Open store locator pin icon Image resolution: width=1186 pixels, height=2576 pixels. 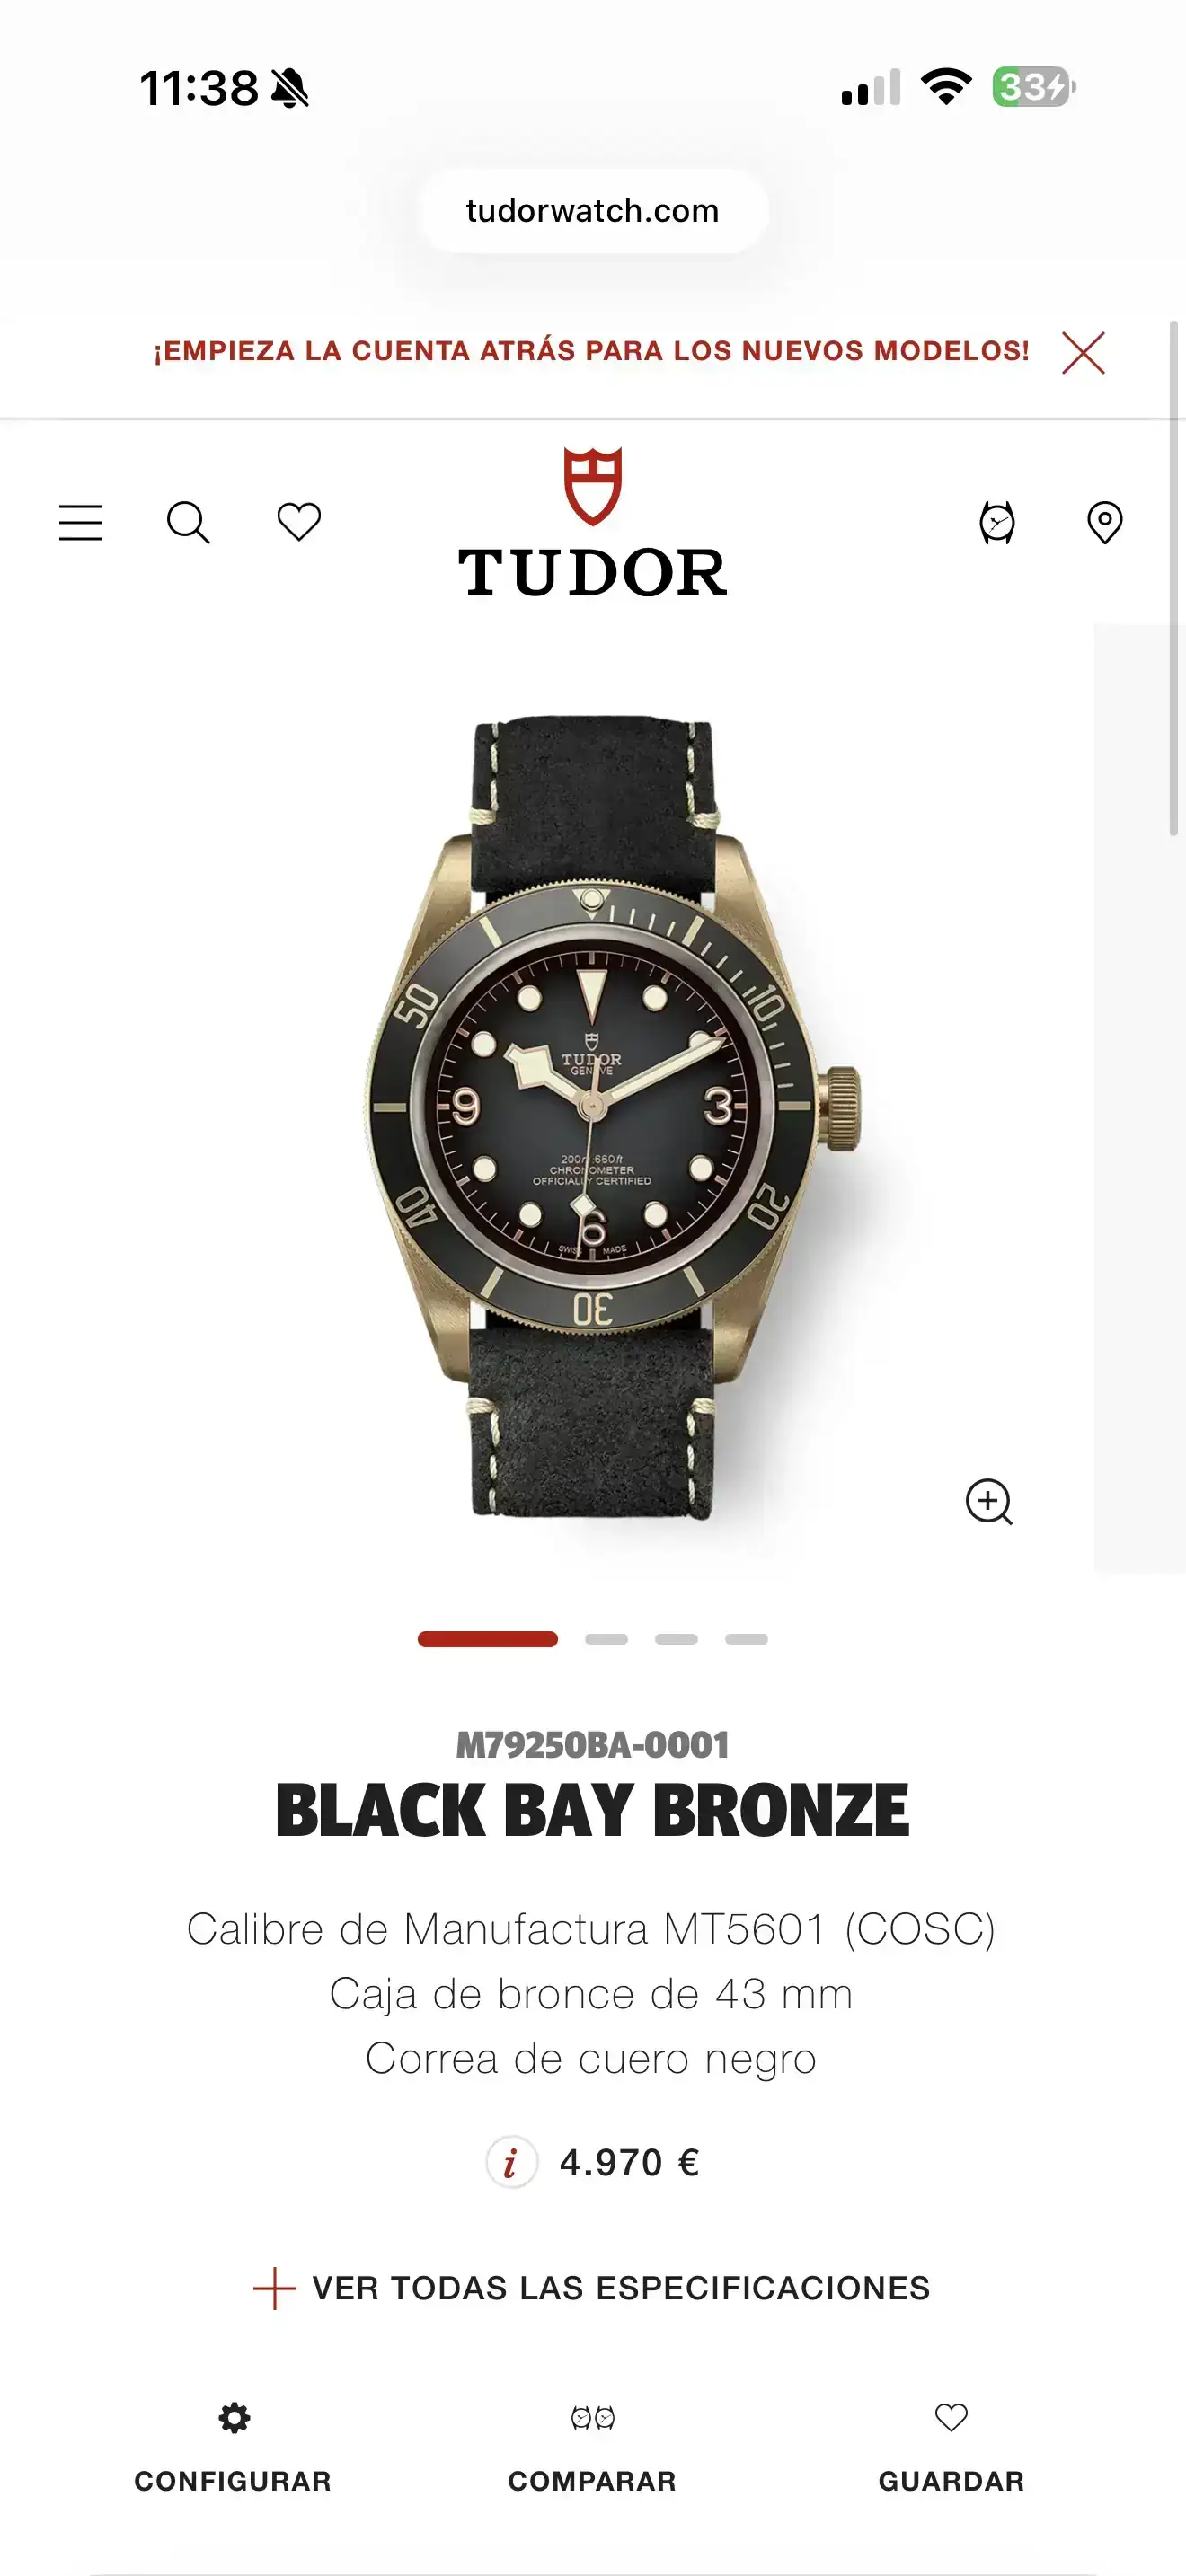click(x=1105, y=522)
